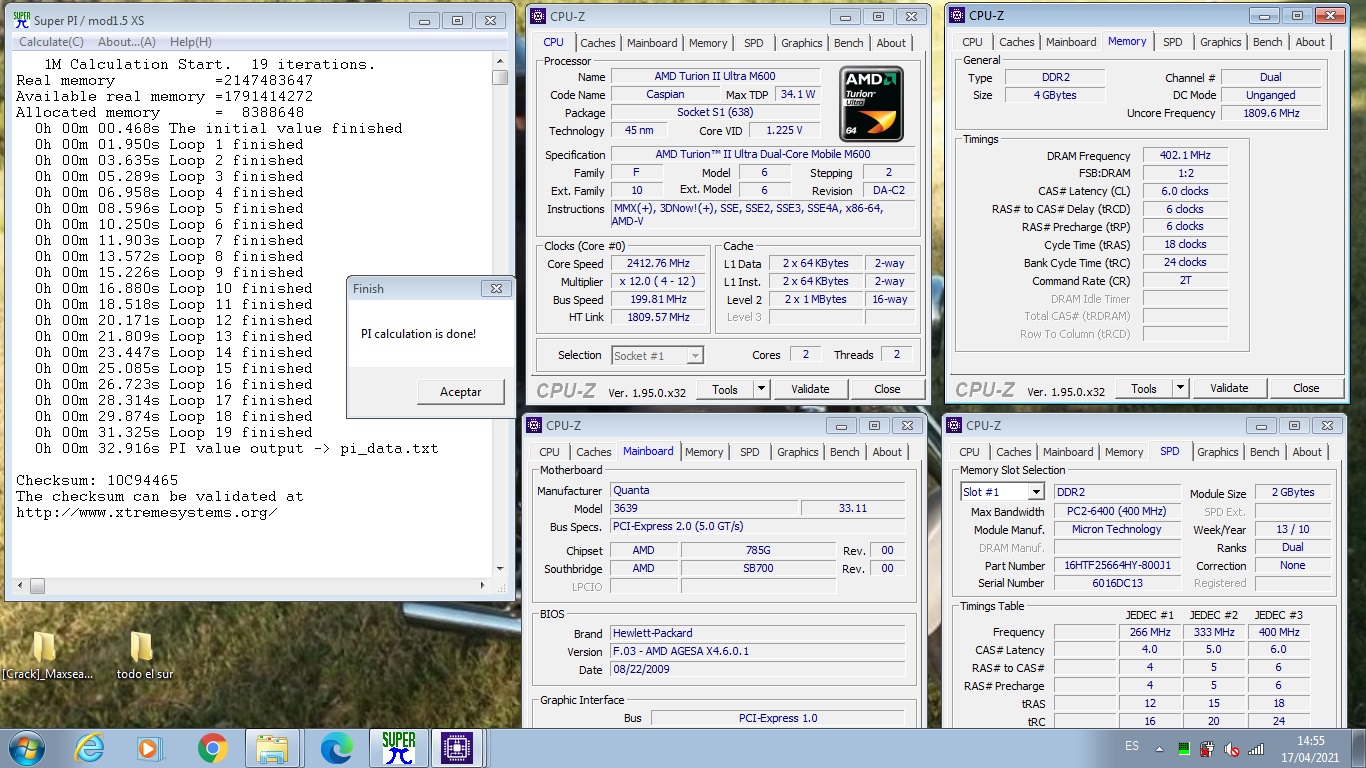Click the 'Loop 19 finished' line
The image size is (1366, 768).
174,433
